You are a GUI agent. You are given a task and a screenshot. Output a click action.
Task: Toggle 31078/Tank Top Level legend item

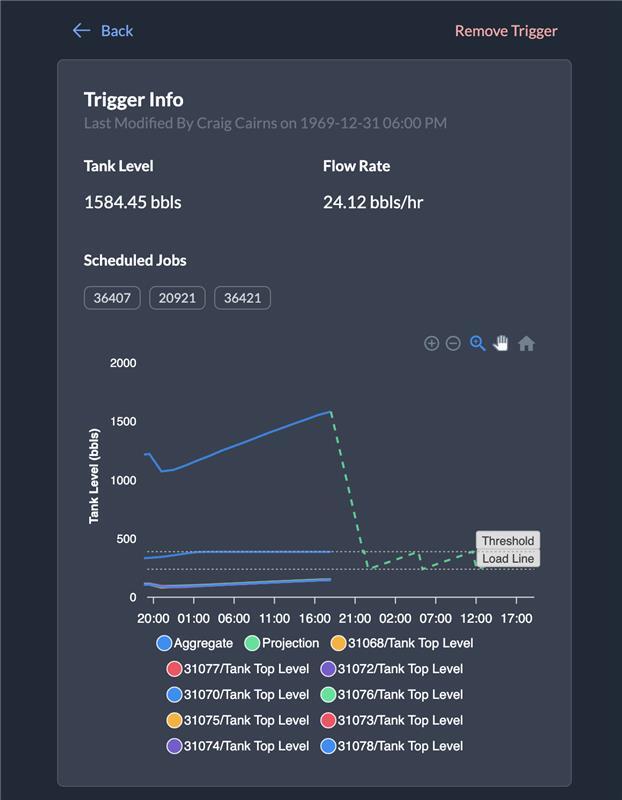point(392,746)
